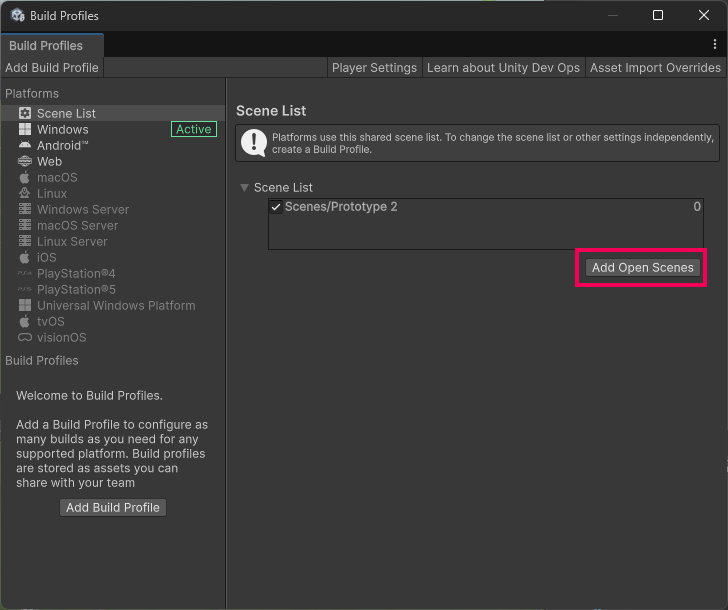Select Windows Server platform entry

point(83,210)
